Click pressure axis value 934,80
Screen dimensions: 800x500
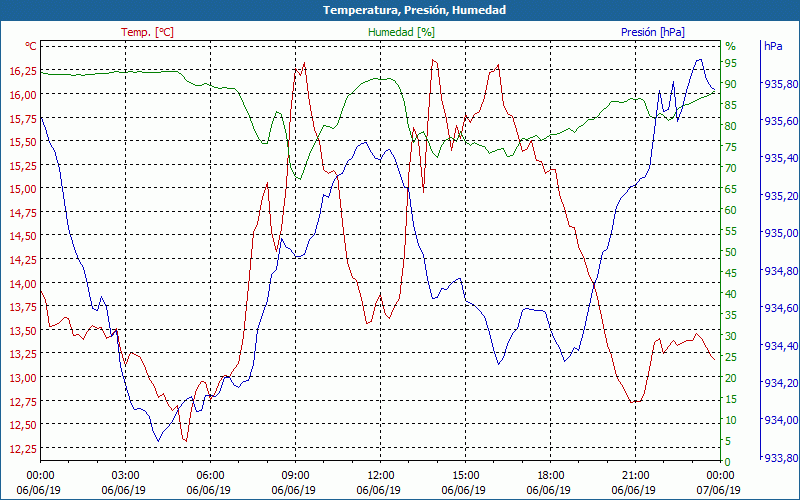coord(781,271)
